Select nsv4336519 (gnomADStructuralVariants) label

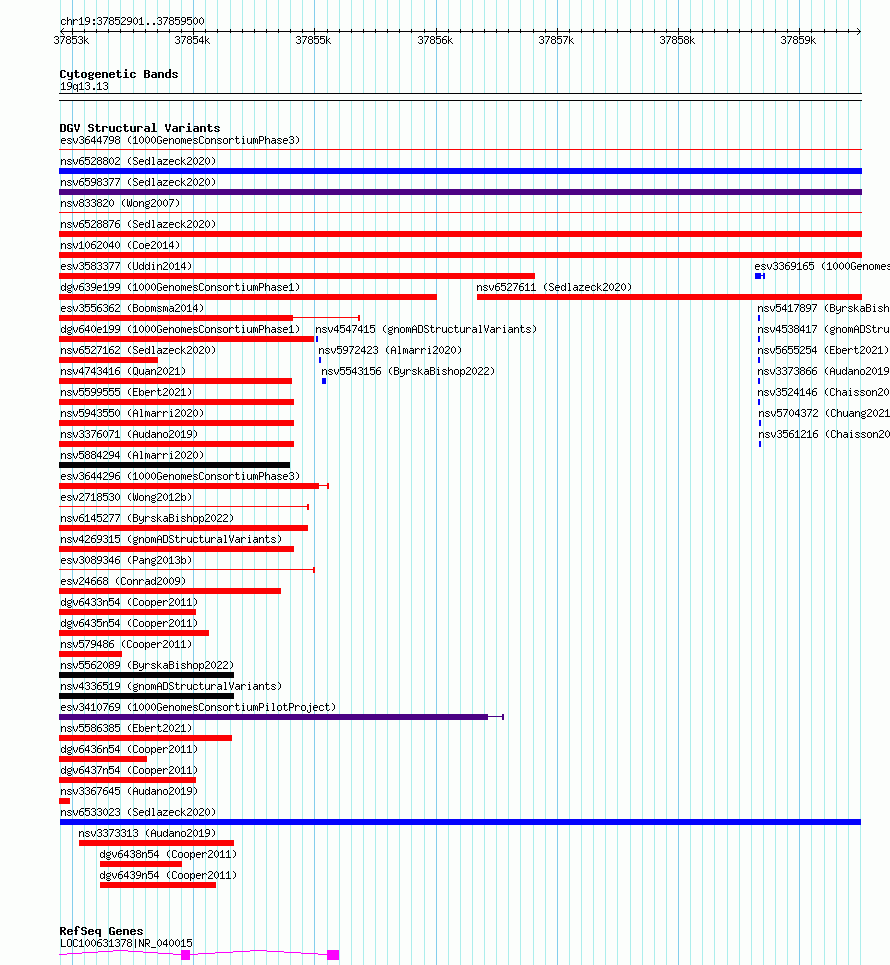coord(171,686)
